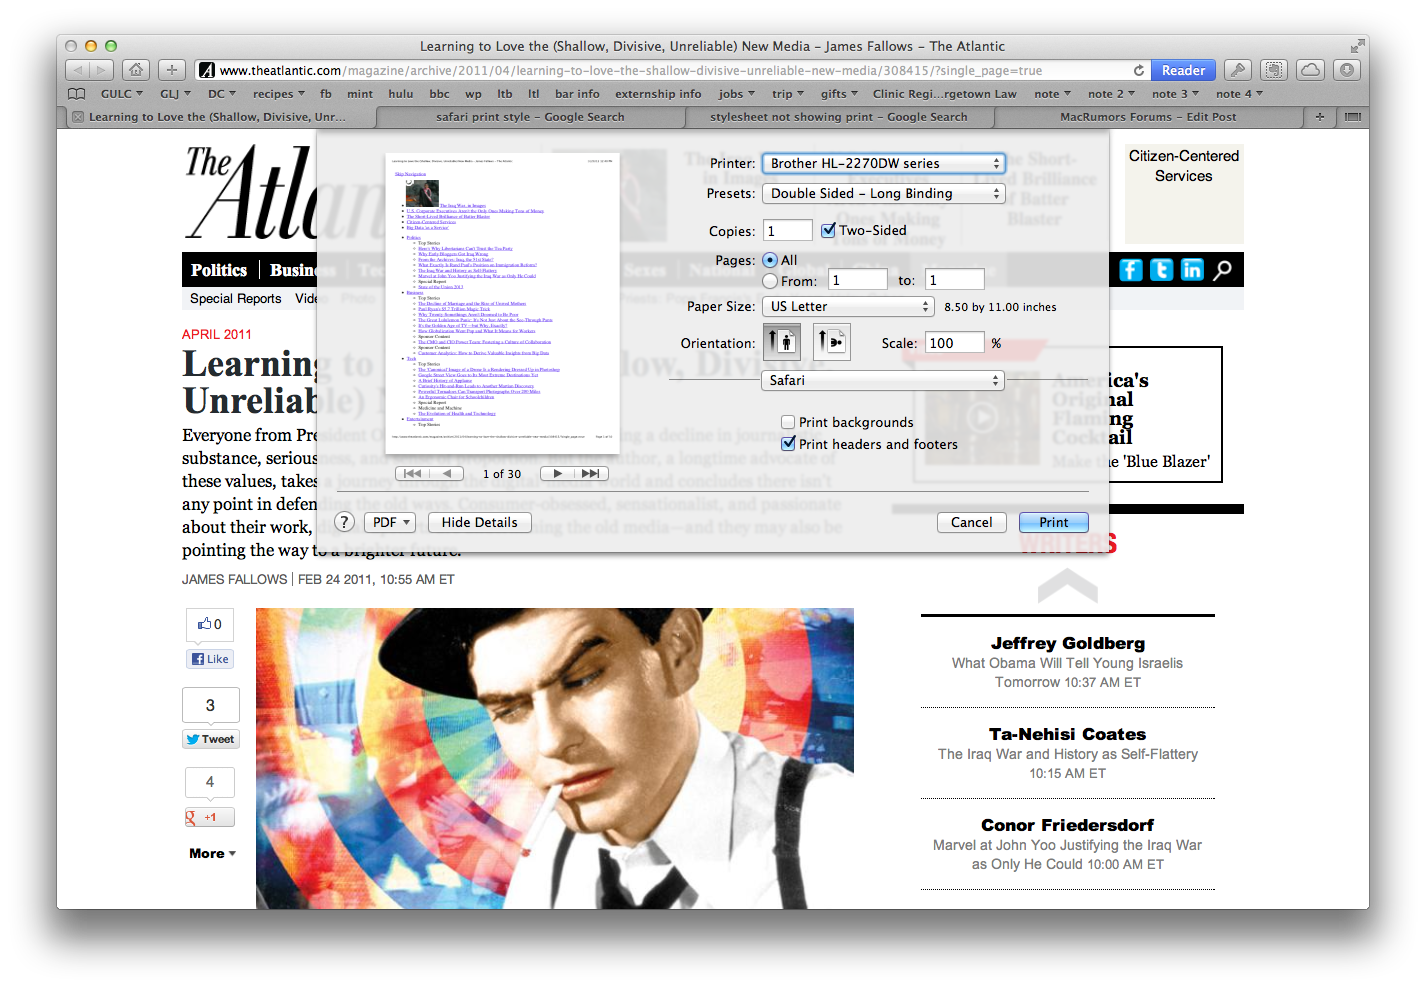
Task: Select the From page range radio button
Action: coord(770,281)
